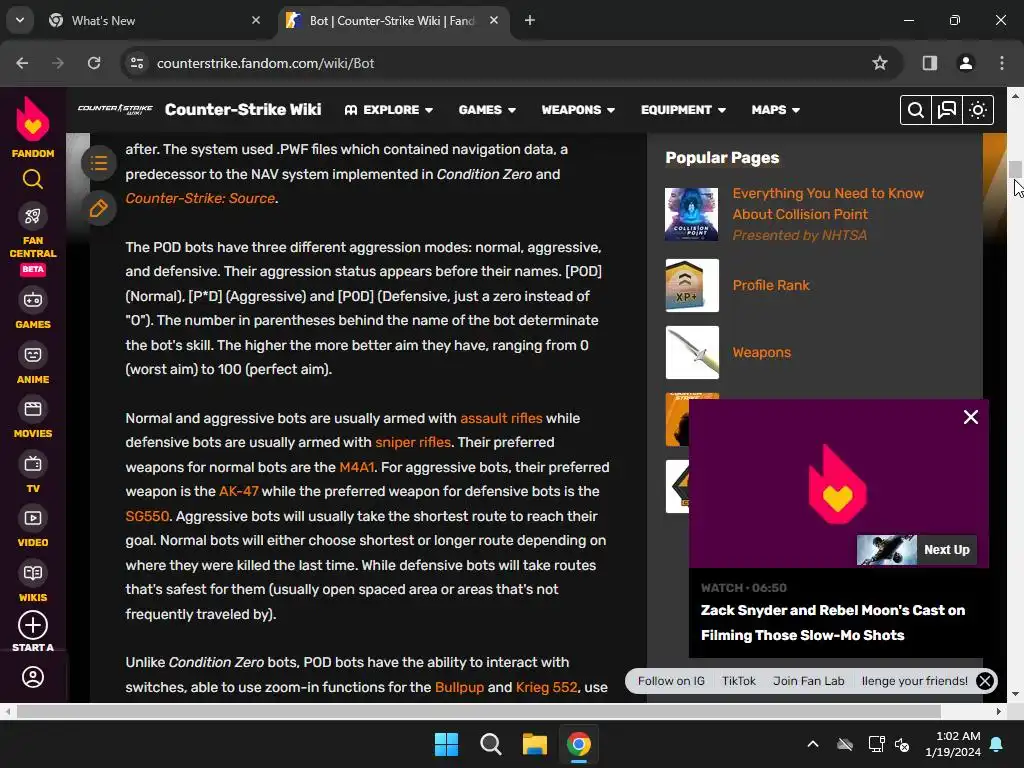Open Wikis in Fandom sidebar

click(x=33, y=582)
